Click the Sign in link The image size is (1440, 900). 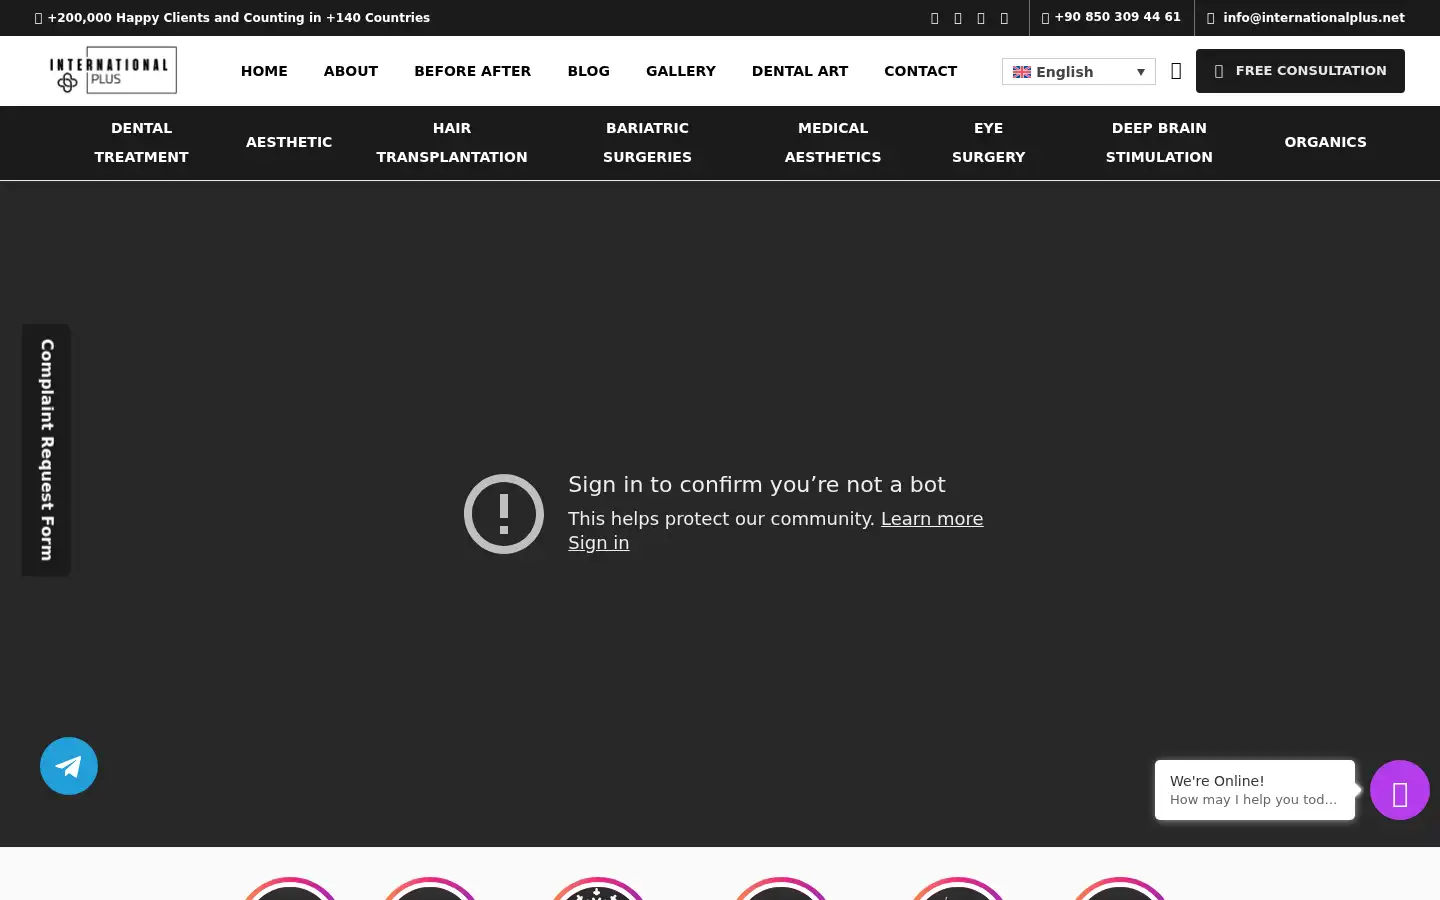click(x=599, y=543)
